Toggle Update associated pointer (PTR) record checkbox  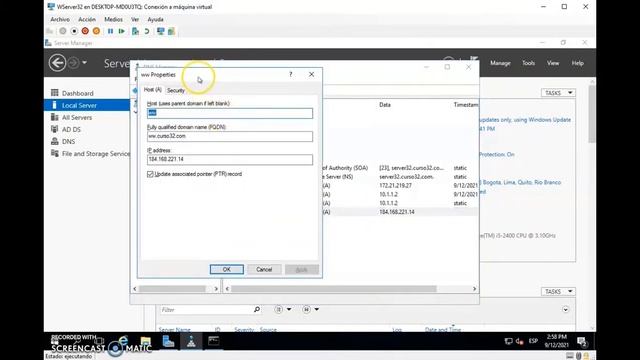point(150,174)
